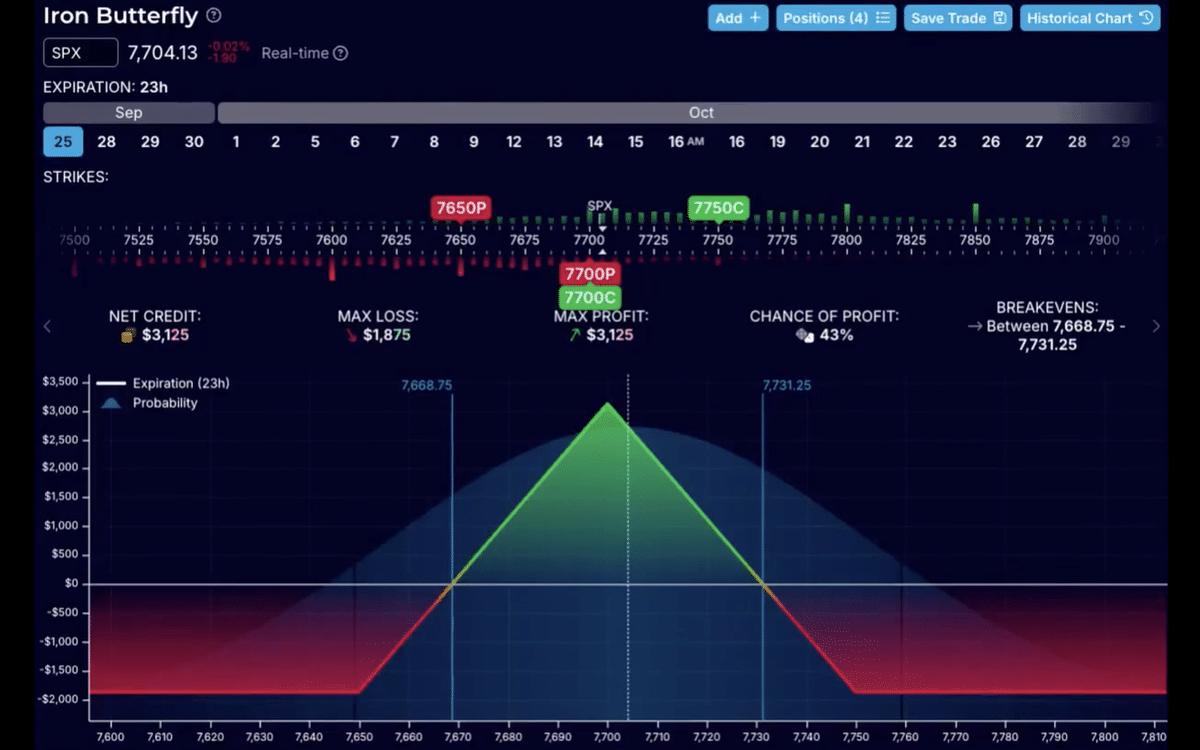
Task: Go to next stats with right chevron
Action: point(1157,326)
